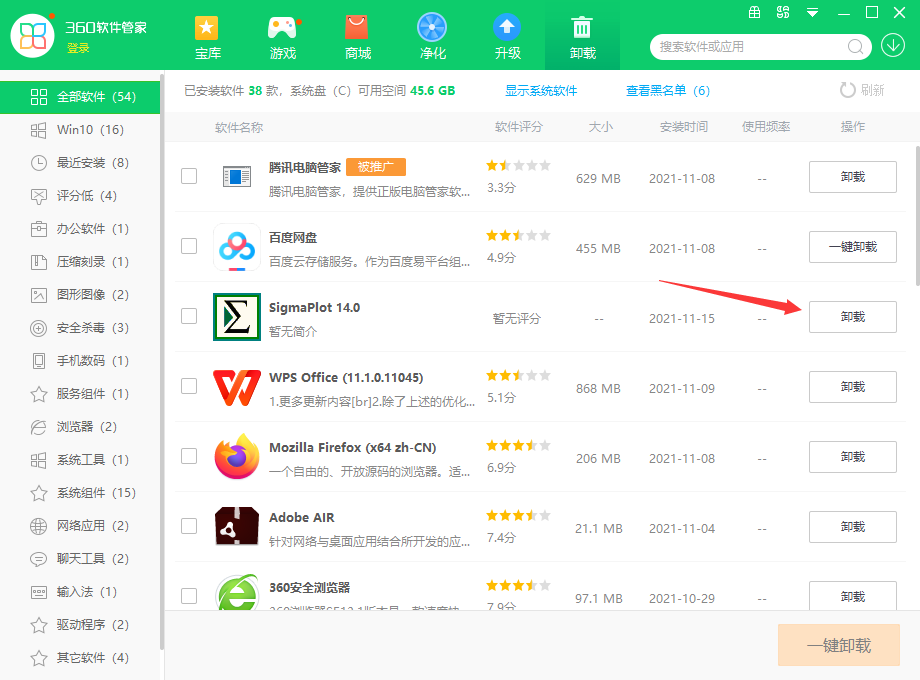
Task: Select the Mozilla Firefox checkbox
Action: tap(189, 456)
